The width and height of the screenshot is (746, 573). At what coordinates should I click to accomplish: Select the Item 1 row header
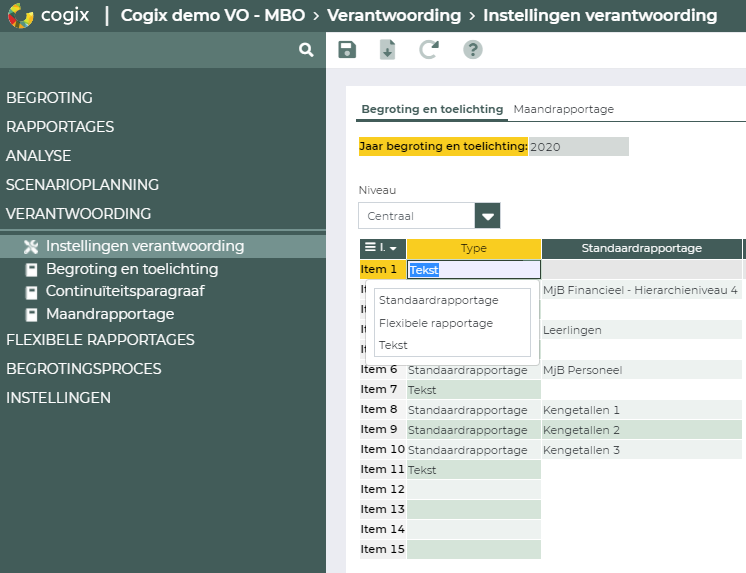coord(383,269)
